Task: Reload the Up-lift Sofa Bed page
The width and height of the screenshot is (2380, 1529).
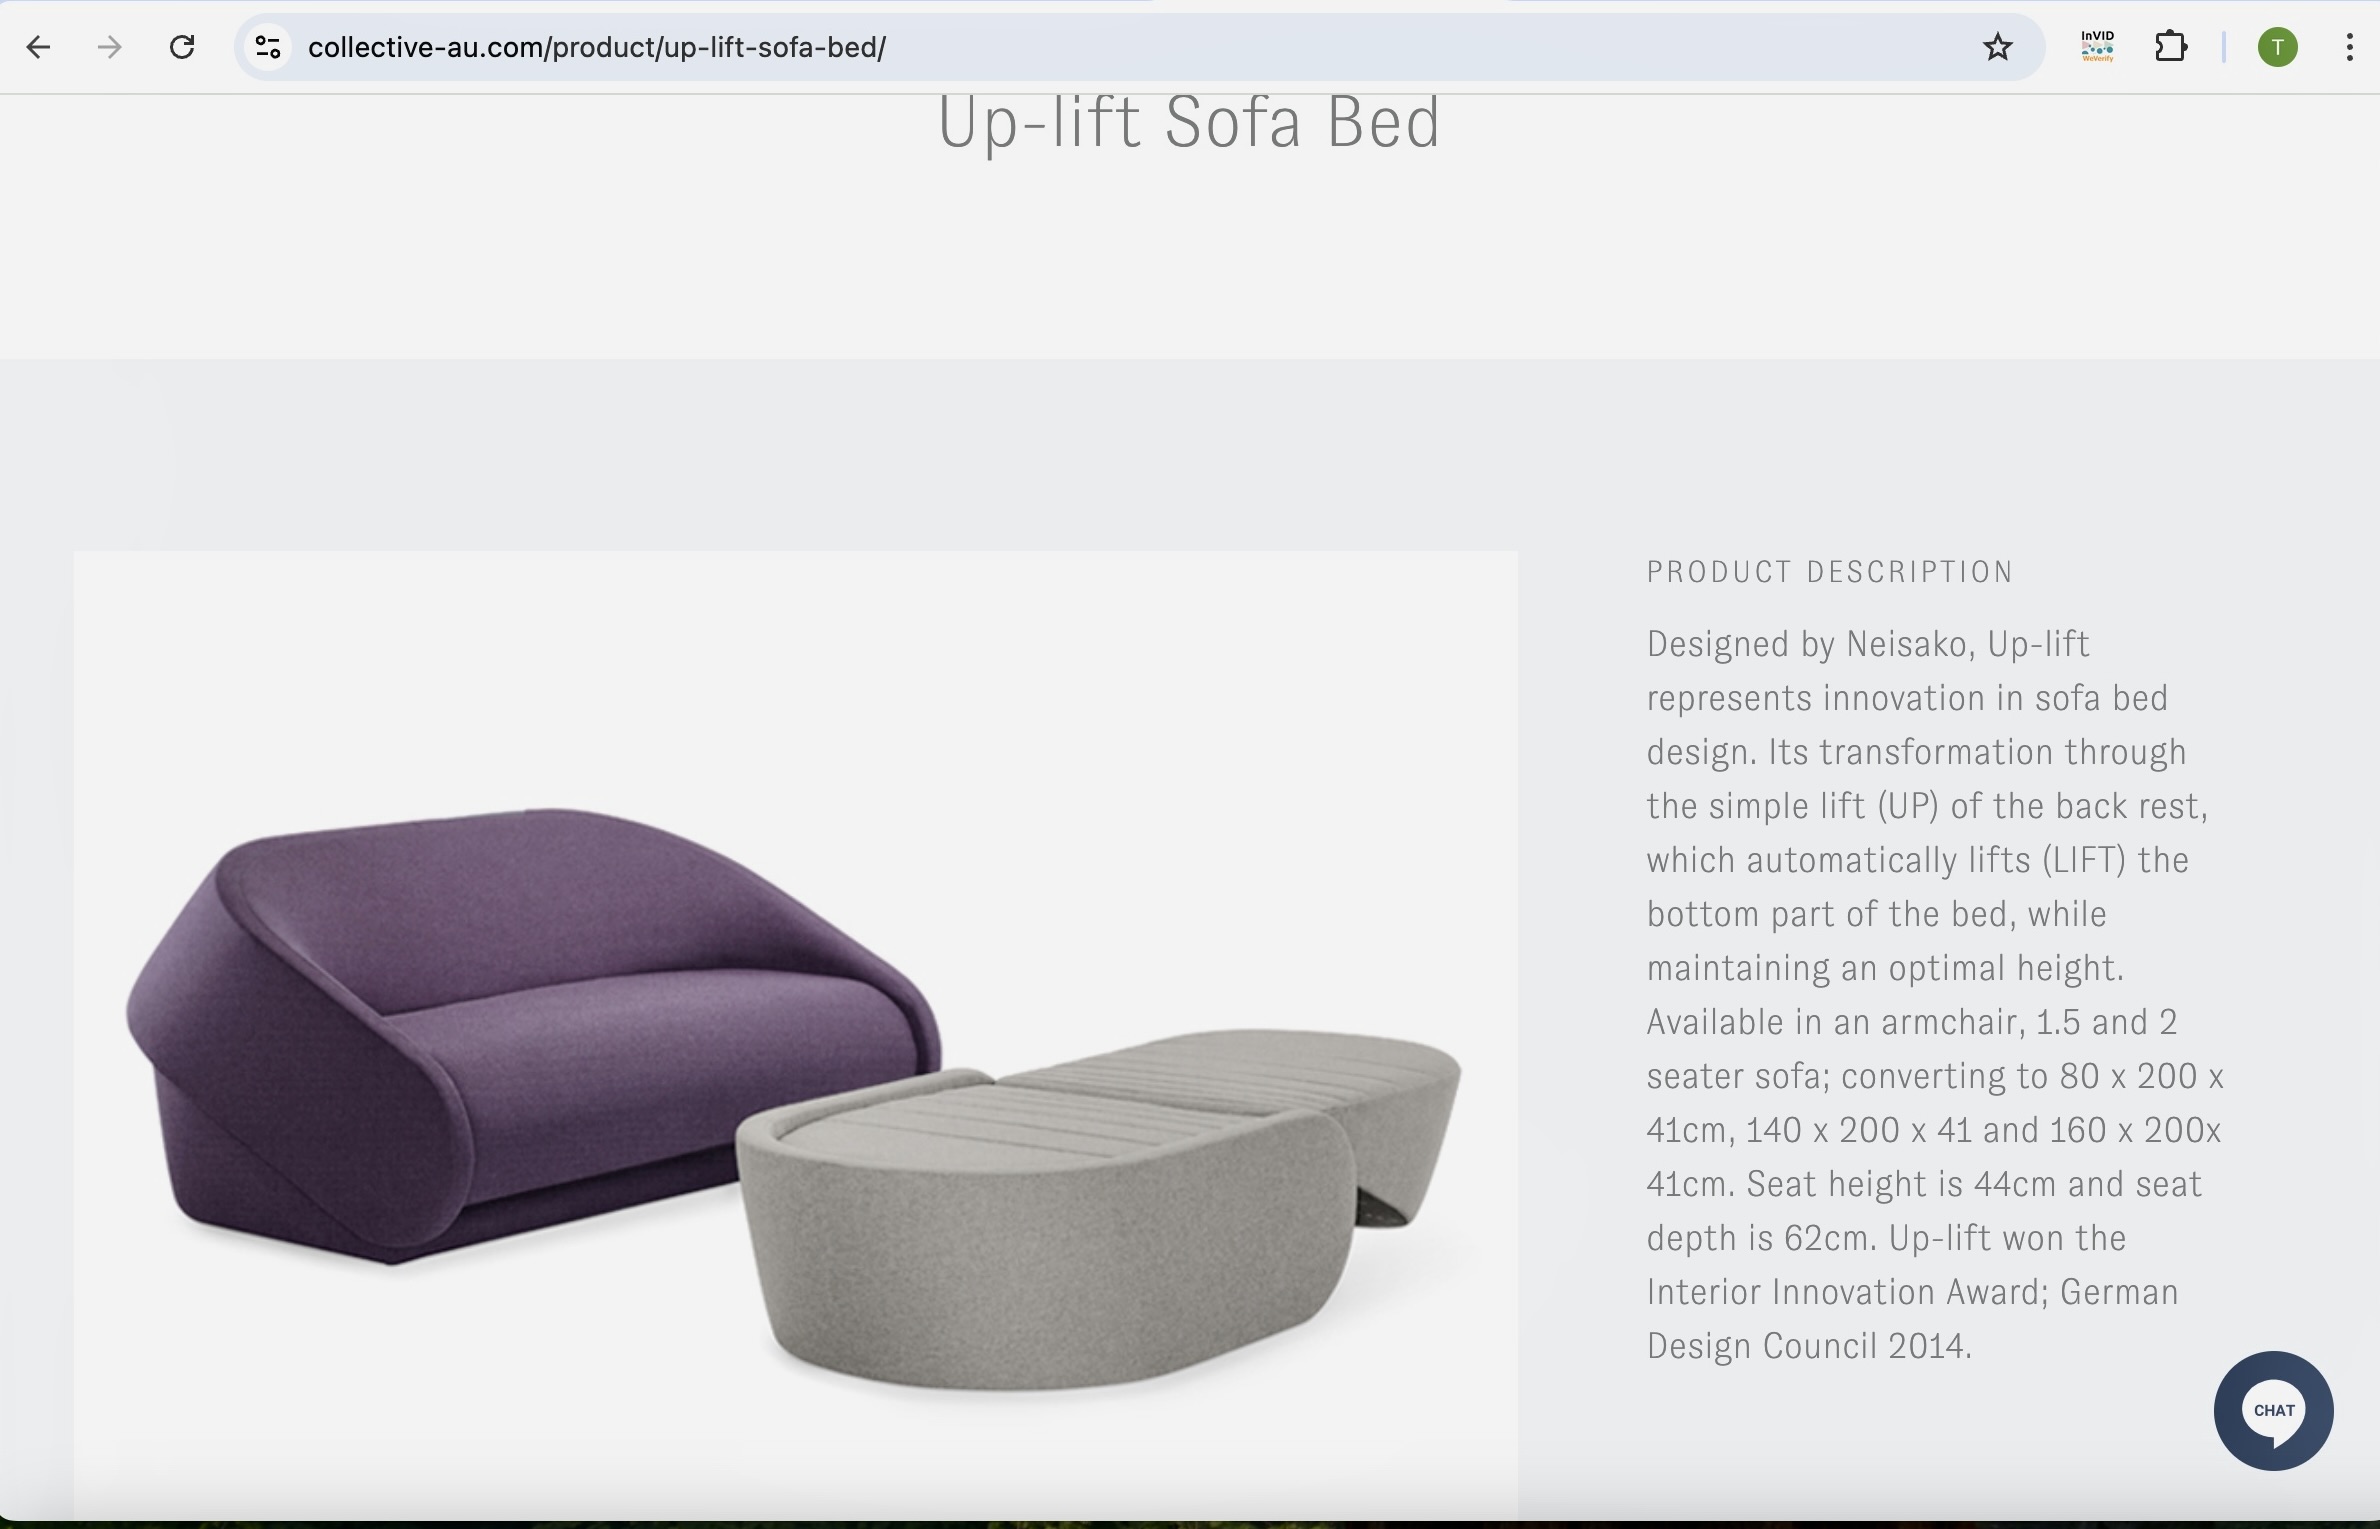Action: point(182,47)
